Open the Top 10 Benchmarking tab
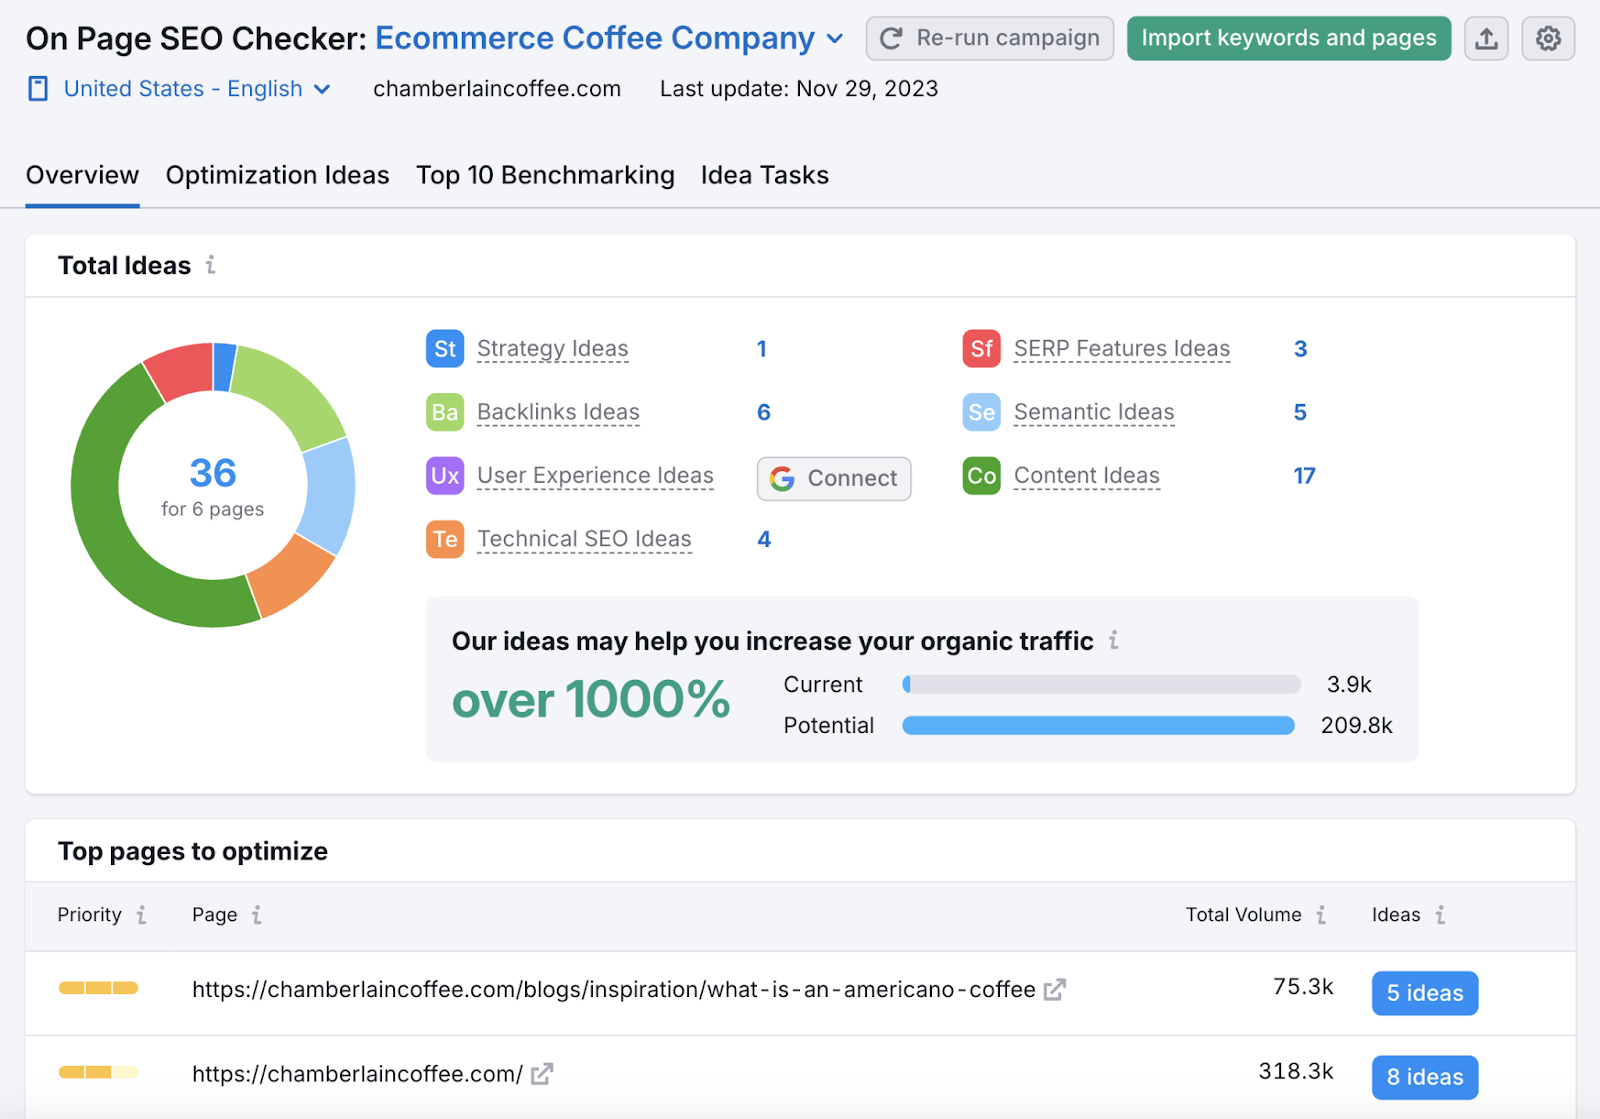 545,175
